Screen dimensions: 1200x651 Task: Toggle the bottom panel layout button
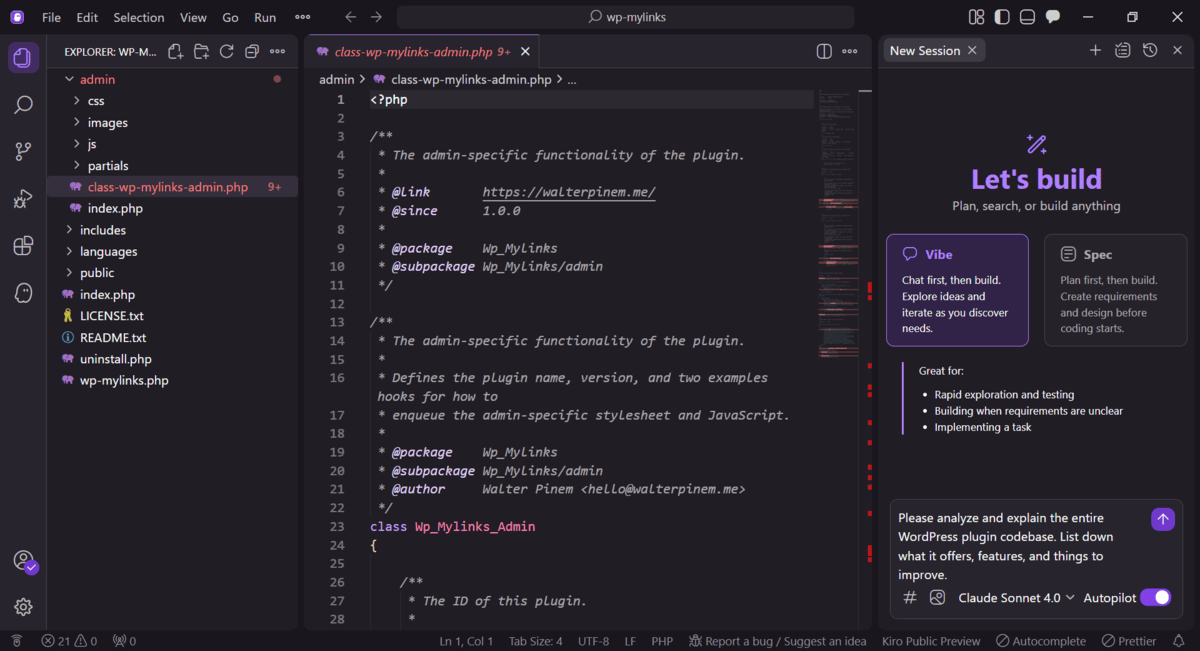coord(1027,17)
